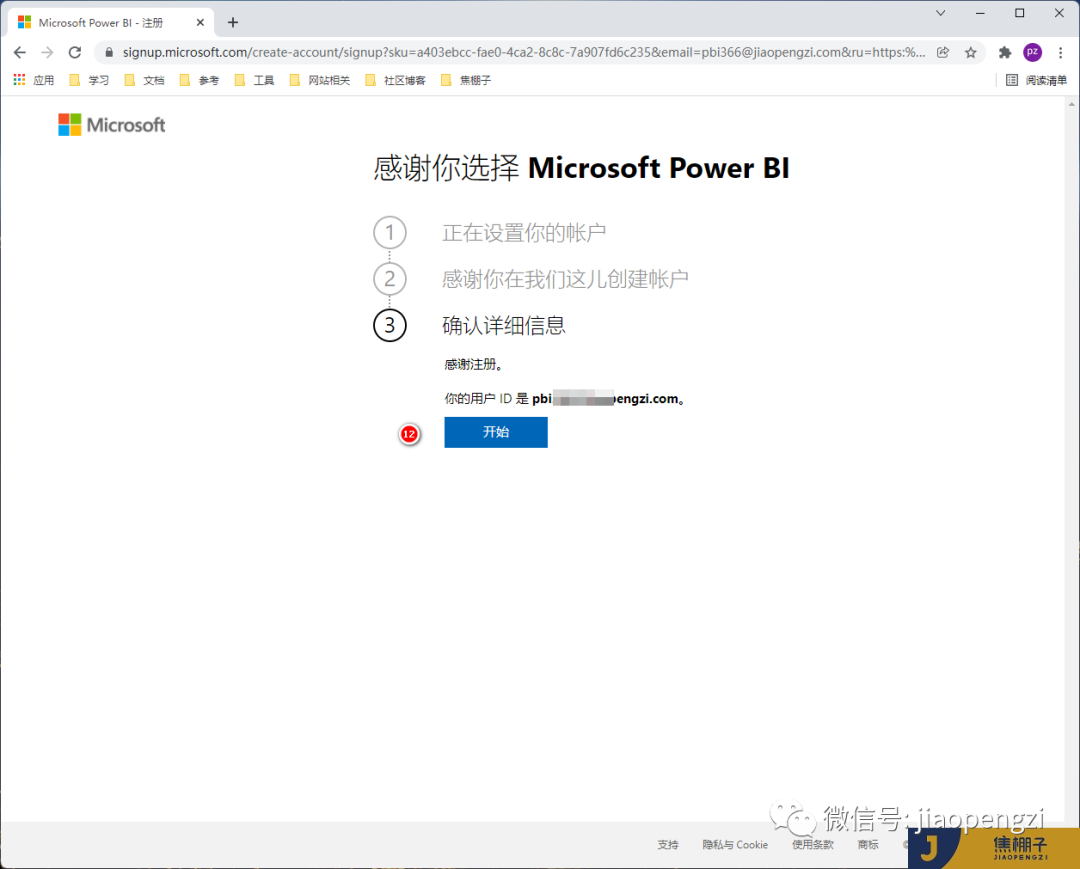
Task: Reload the page with refresh icon
Action: pyautogui.click(x=75, y=52)
